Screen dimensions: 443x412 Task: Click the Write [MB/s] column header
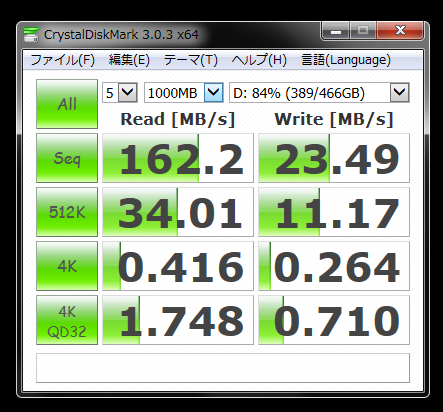[x=334, y=119]
